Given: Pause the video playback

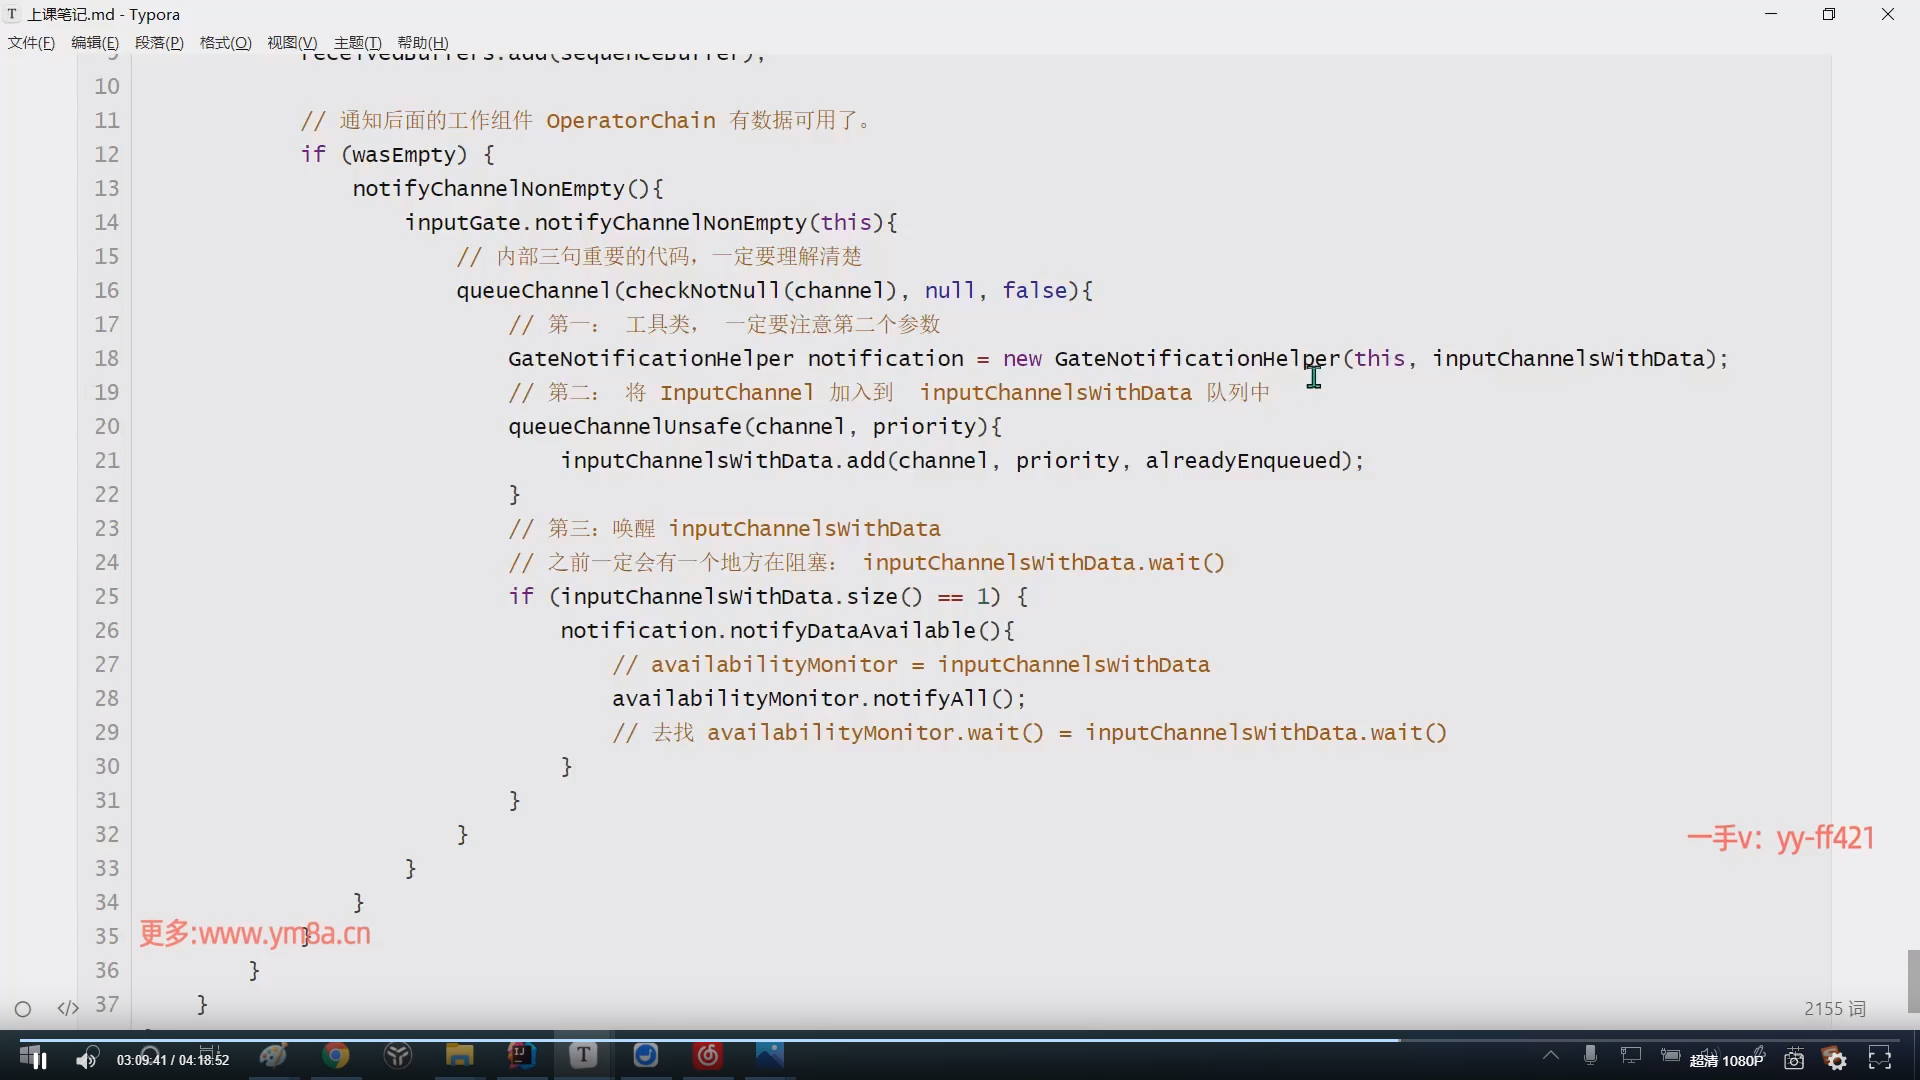Looking at the screenshot, I should [x=38, y=1059].
